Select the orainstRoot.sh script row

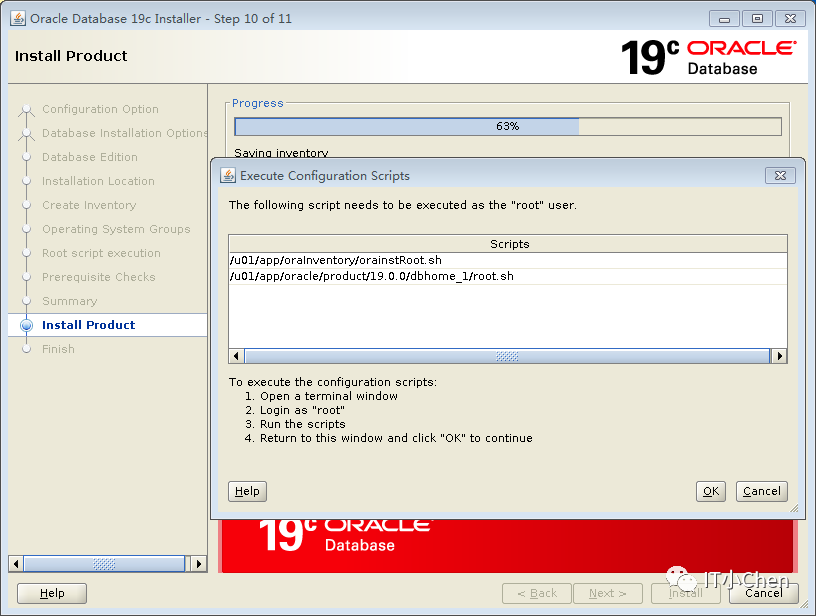coord(507,260)
